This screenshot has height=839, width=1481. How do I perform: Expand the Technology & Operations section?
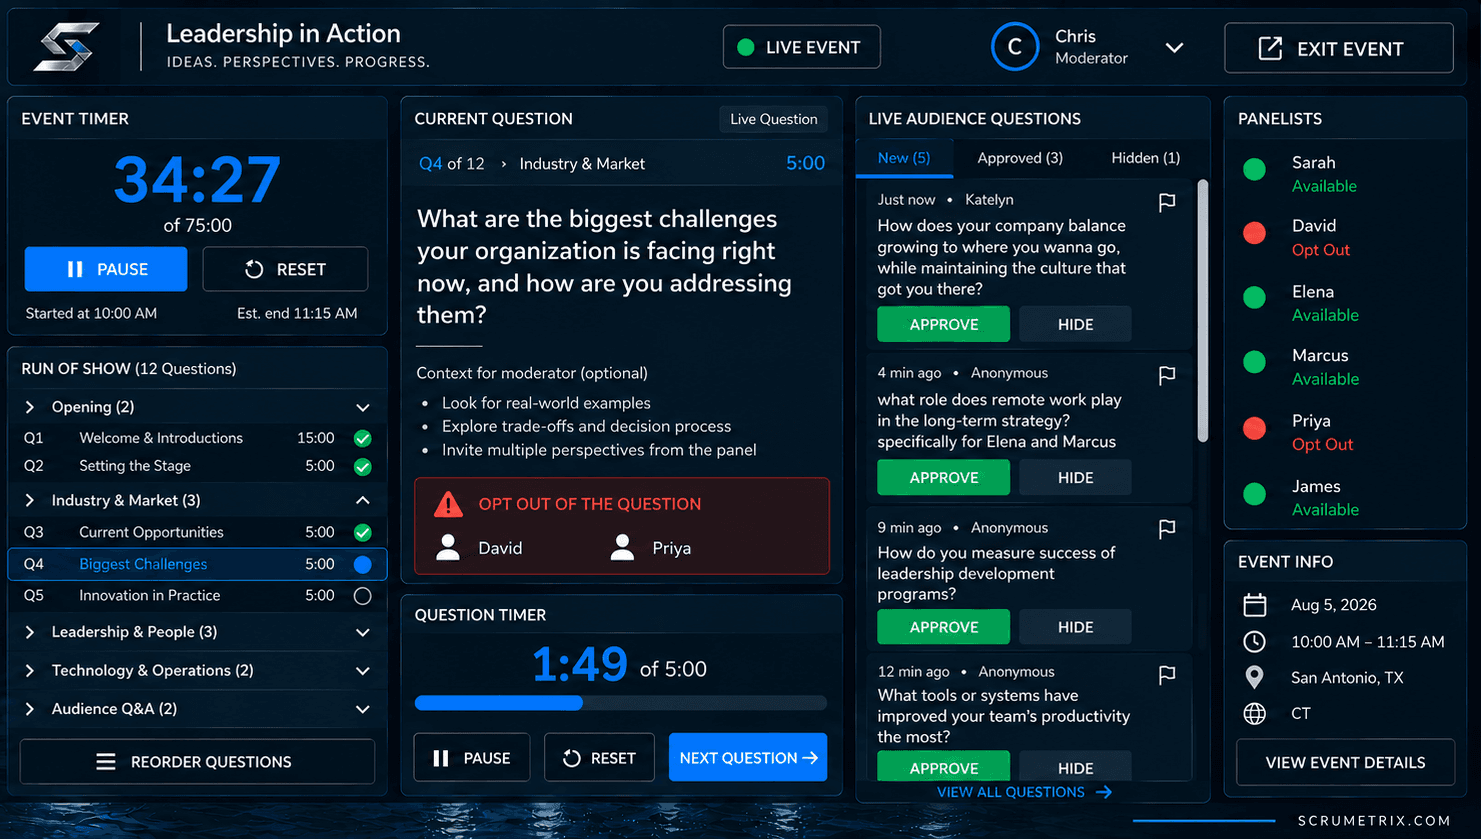363,671
